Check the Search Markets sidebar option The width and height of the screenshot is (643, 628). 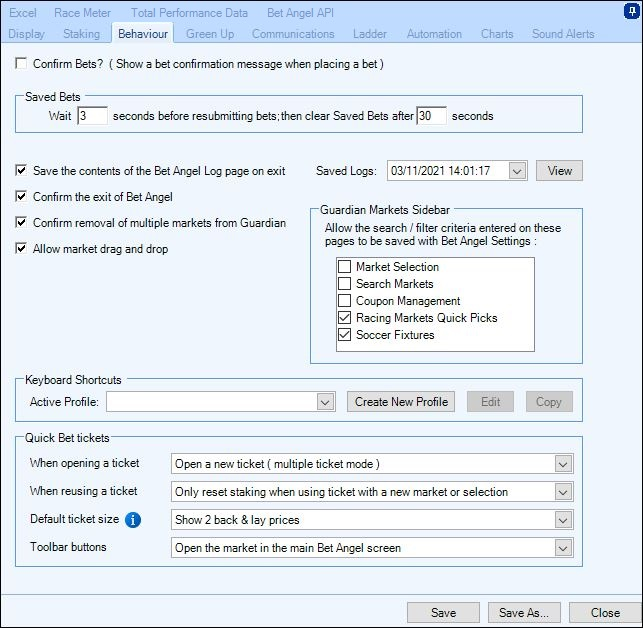(344, 283)
